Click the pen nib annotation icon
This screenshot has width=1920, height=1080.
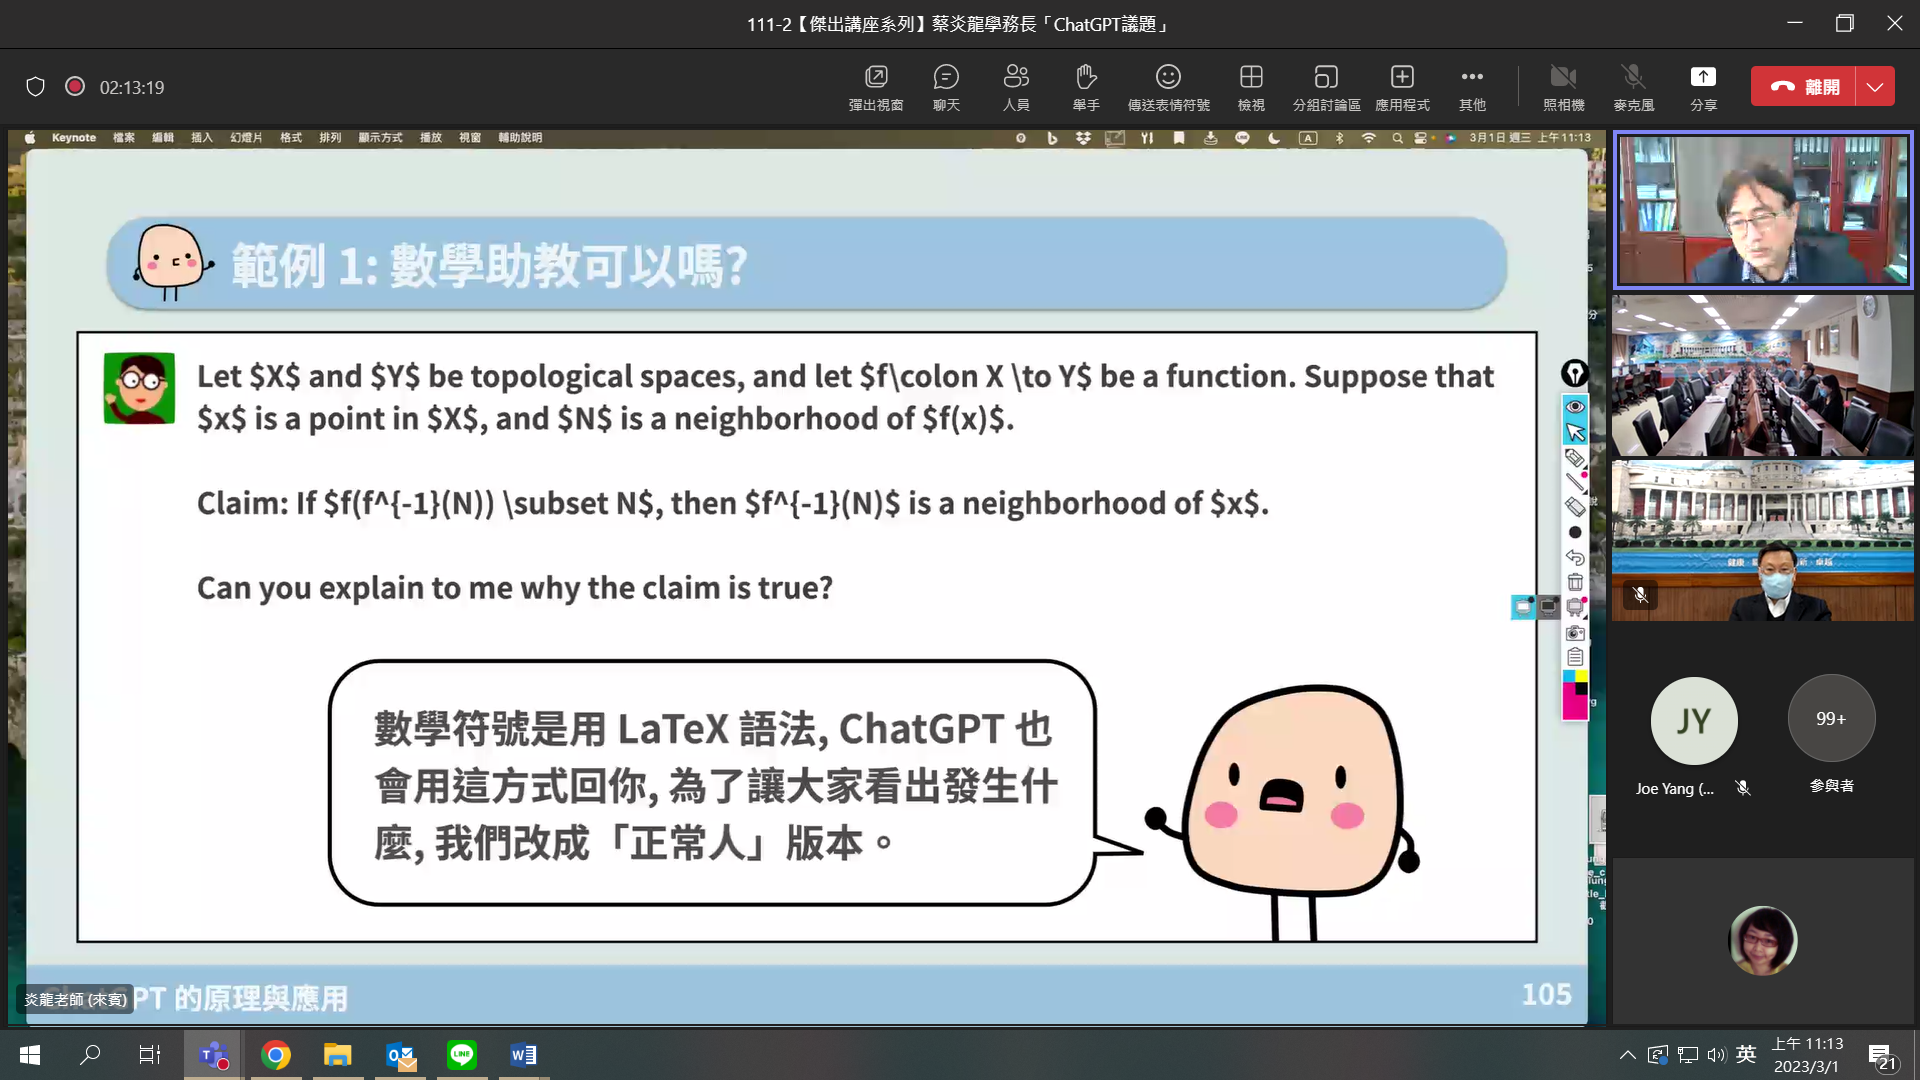[1575, 373]
